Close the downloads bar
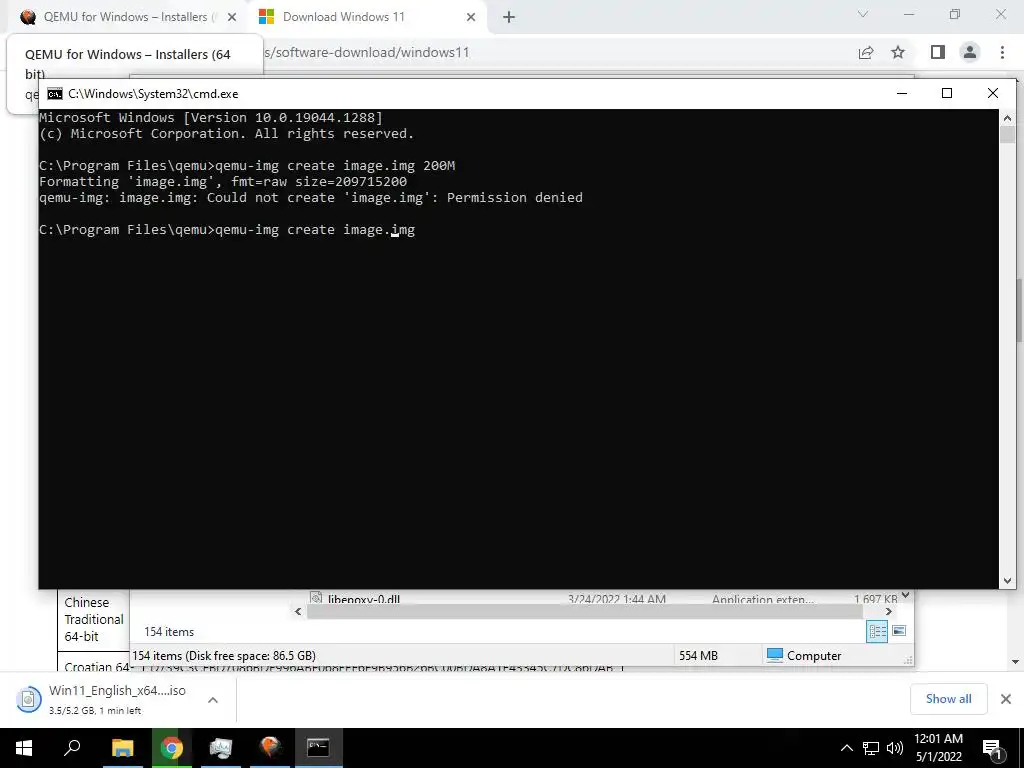This screenshot has height=768, width=1024. click(1006, 699)
